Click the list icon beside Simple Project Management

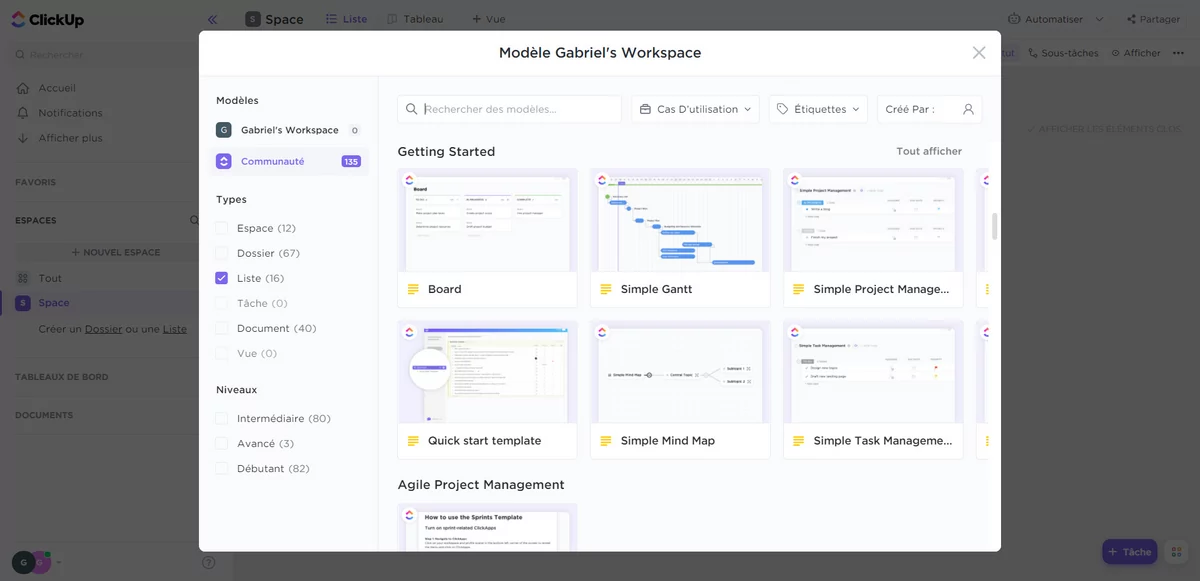pos(798,289)
